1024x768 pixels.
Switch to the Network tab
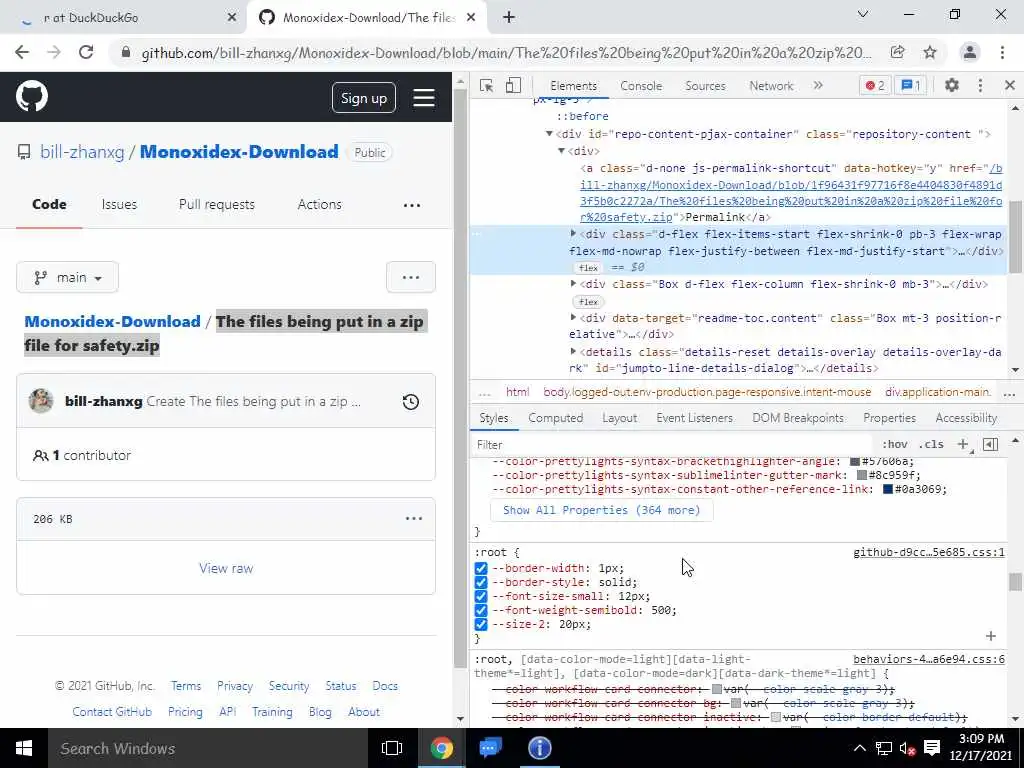pos(771,86)
